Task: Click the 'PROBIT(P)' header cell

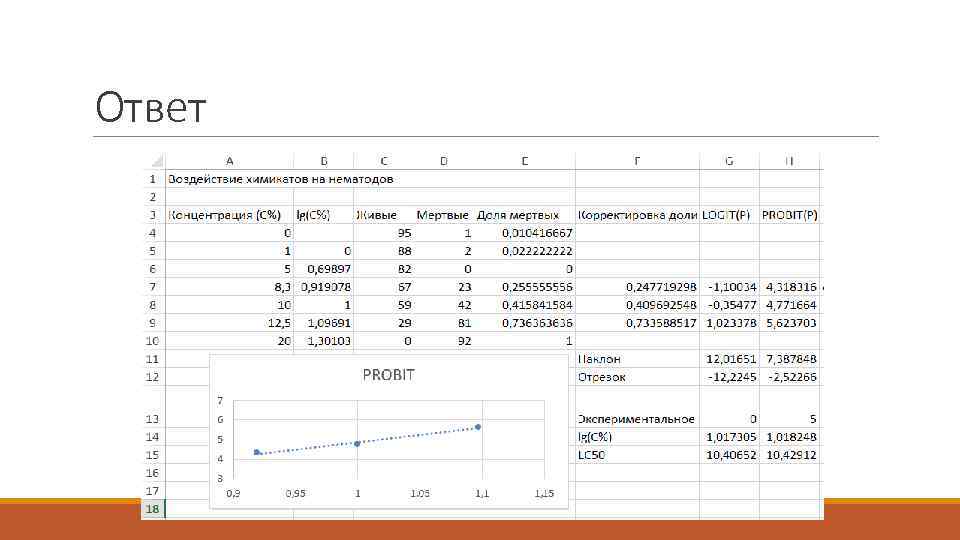Action: (789, 215)
